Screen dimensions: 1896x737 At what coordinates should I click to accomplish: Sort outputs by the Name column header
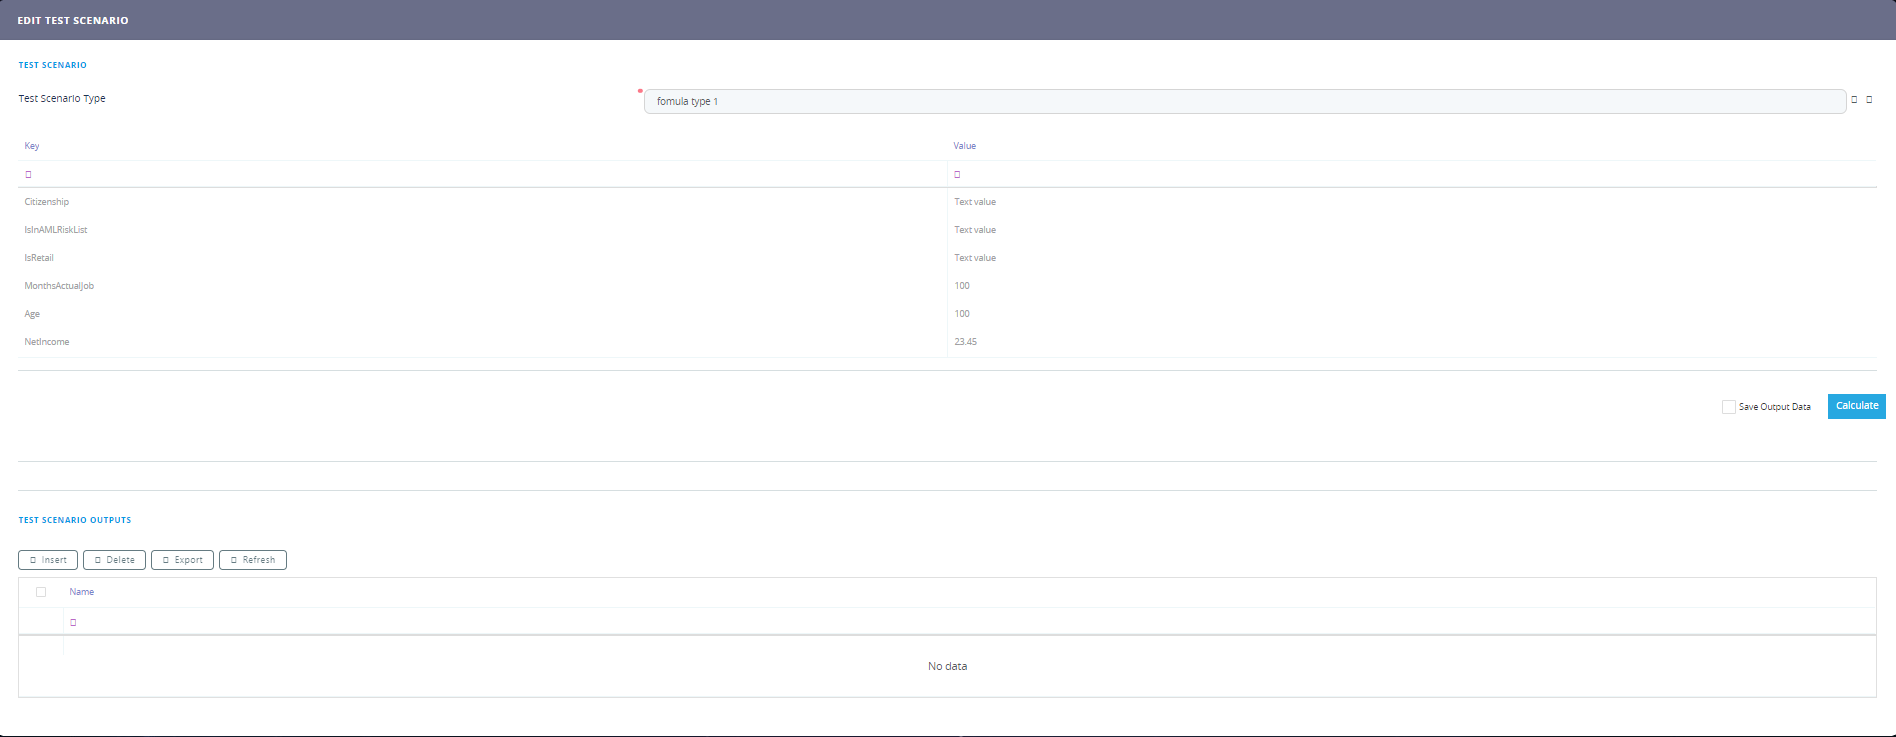82,592
